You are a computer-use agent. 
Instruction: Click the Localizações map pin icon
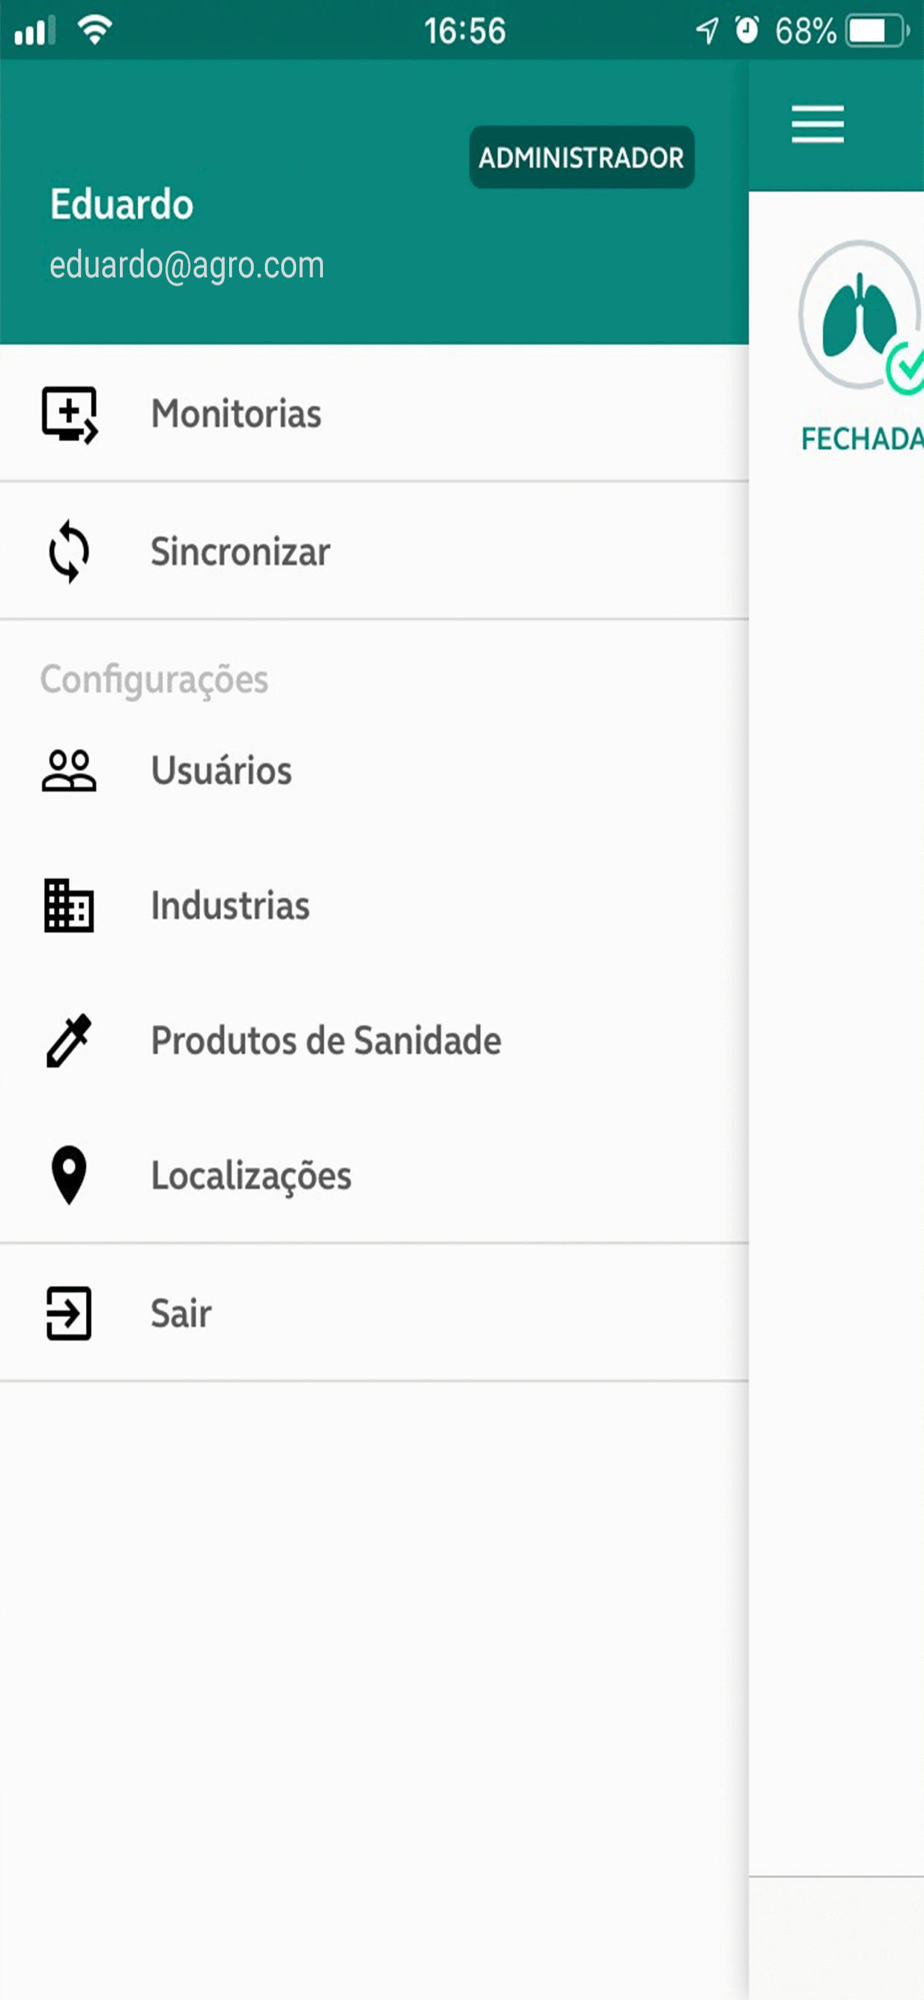(x=69, y=1175)
